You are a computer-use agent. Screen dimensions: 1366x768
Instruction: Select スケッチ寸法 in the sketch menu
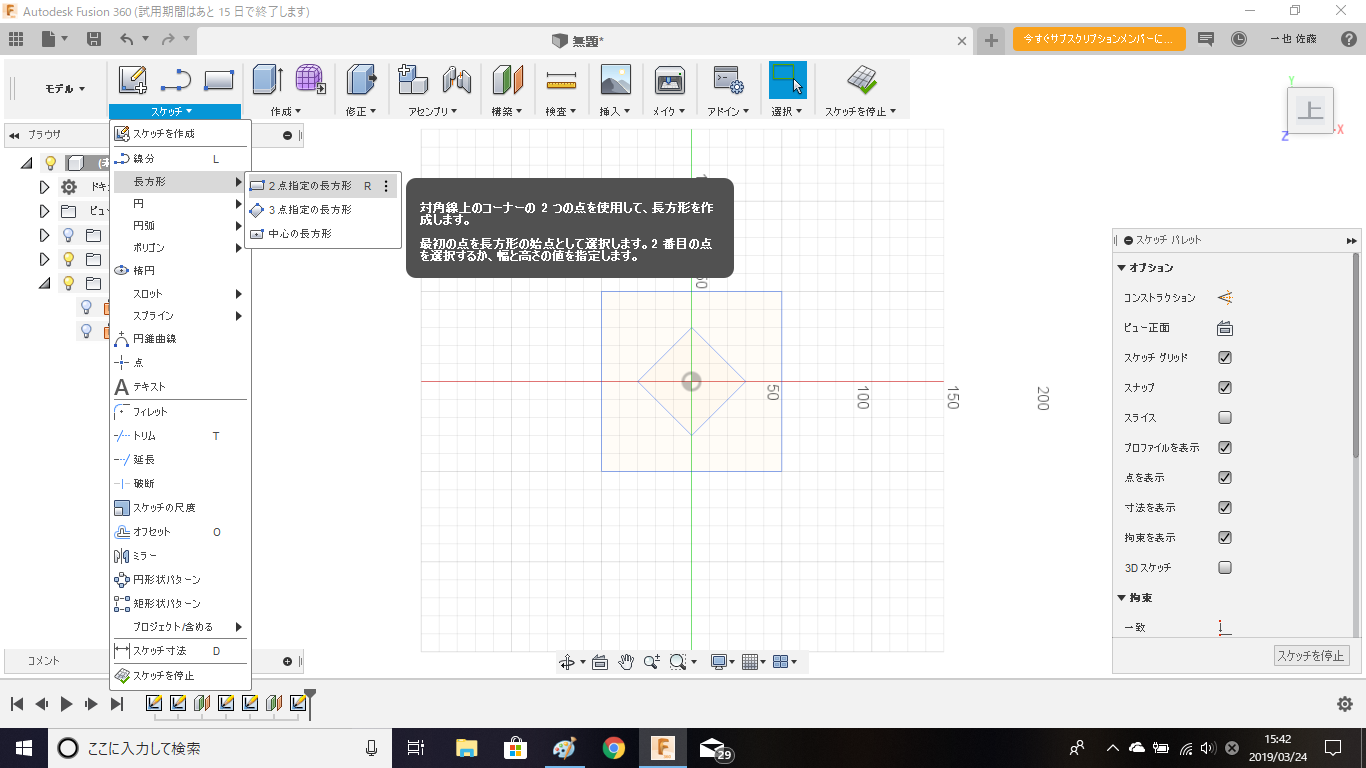tap(179, 651)
